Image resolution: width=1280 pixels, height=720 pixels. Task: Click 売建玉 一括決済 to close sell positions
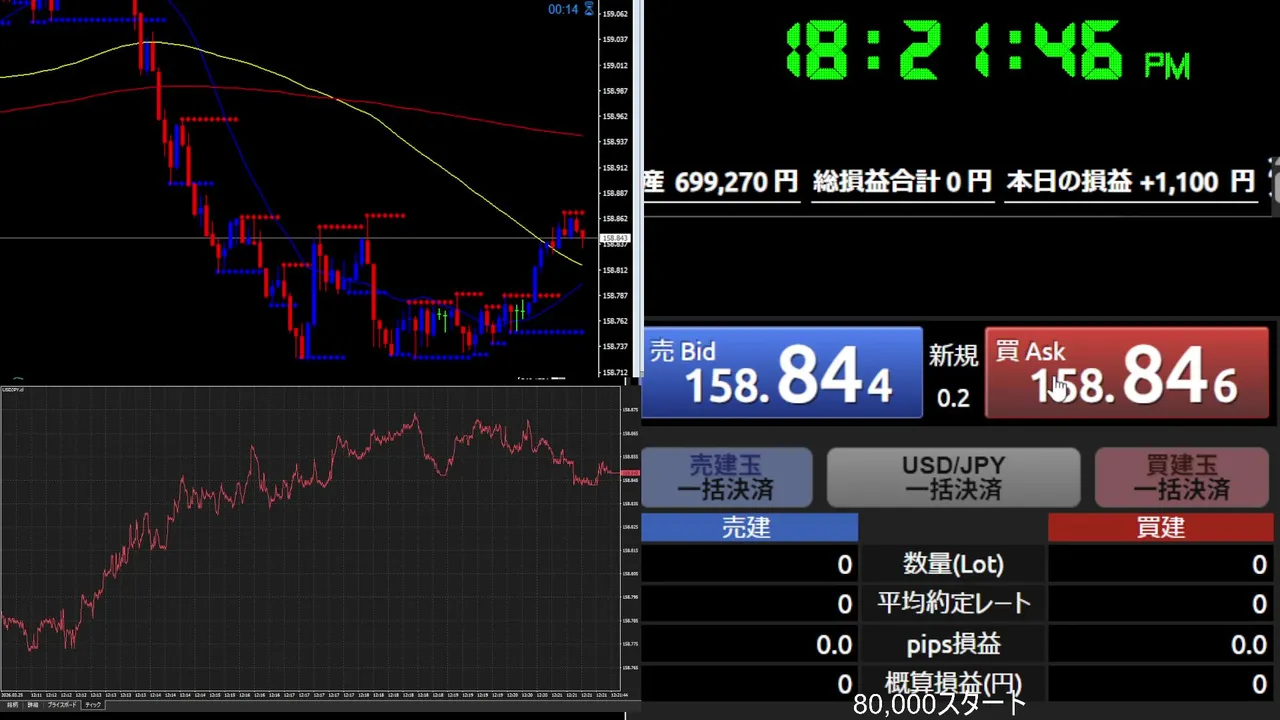(x=726, y=478)
